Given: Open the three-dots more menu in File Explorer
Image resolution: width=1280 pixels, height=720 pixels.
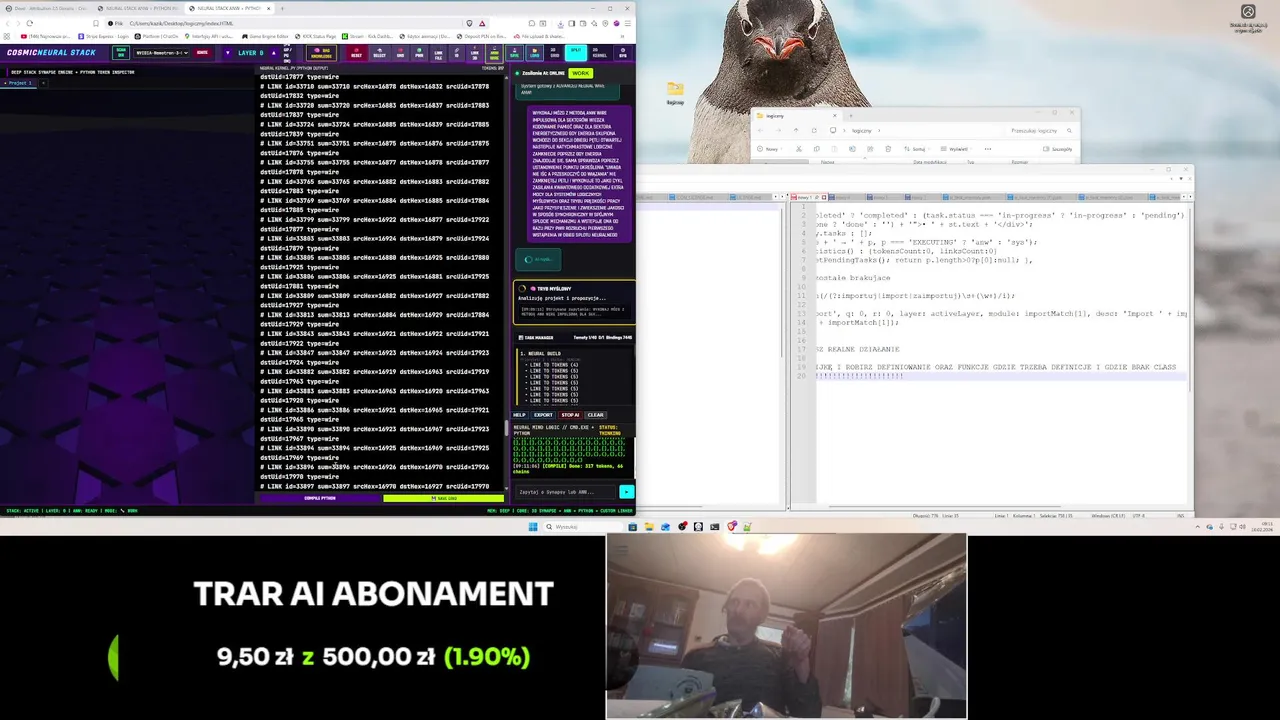Looking at the screenshot, I should coord(988,149).
